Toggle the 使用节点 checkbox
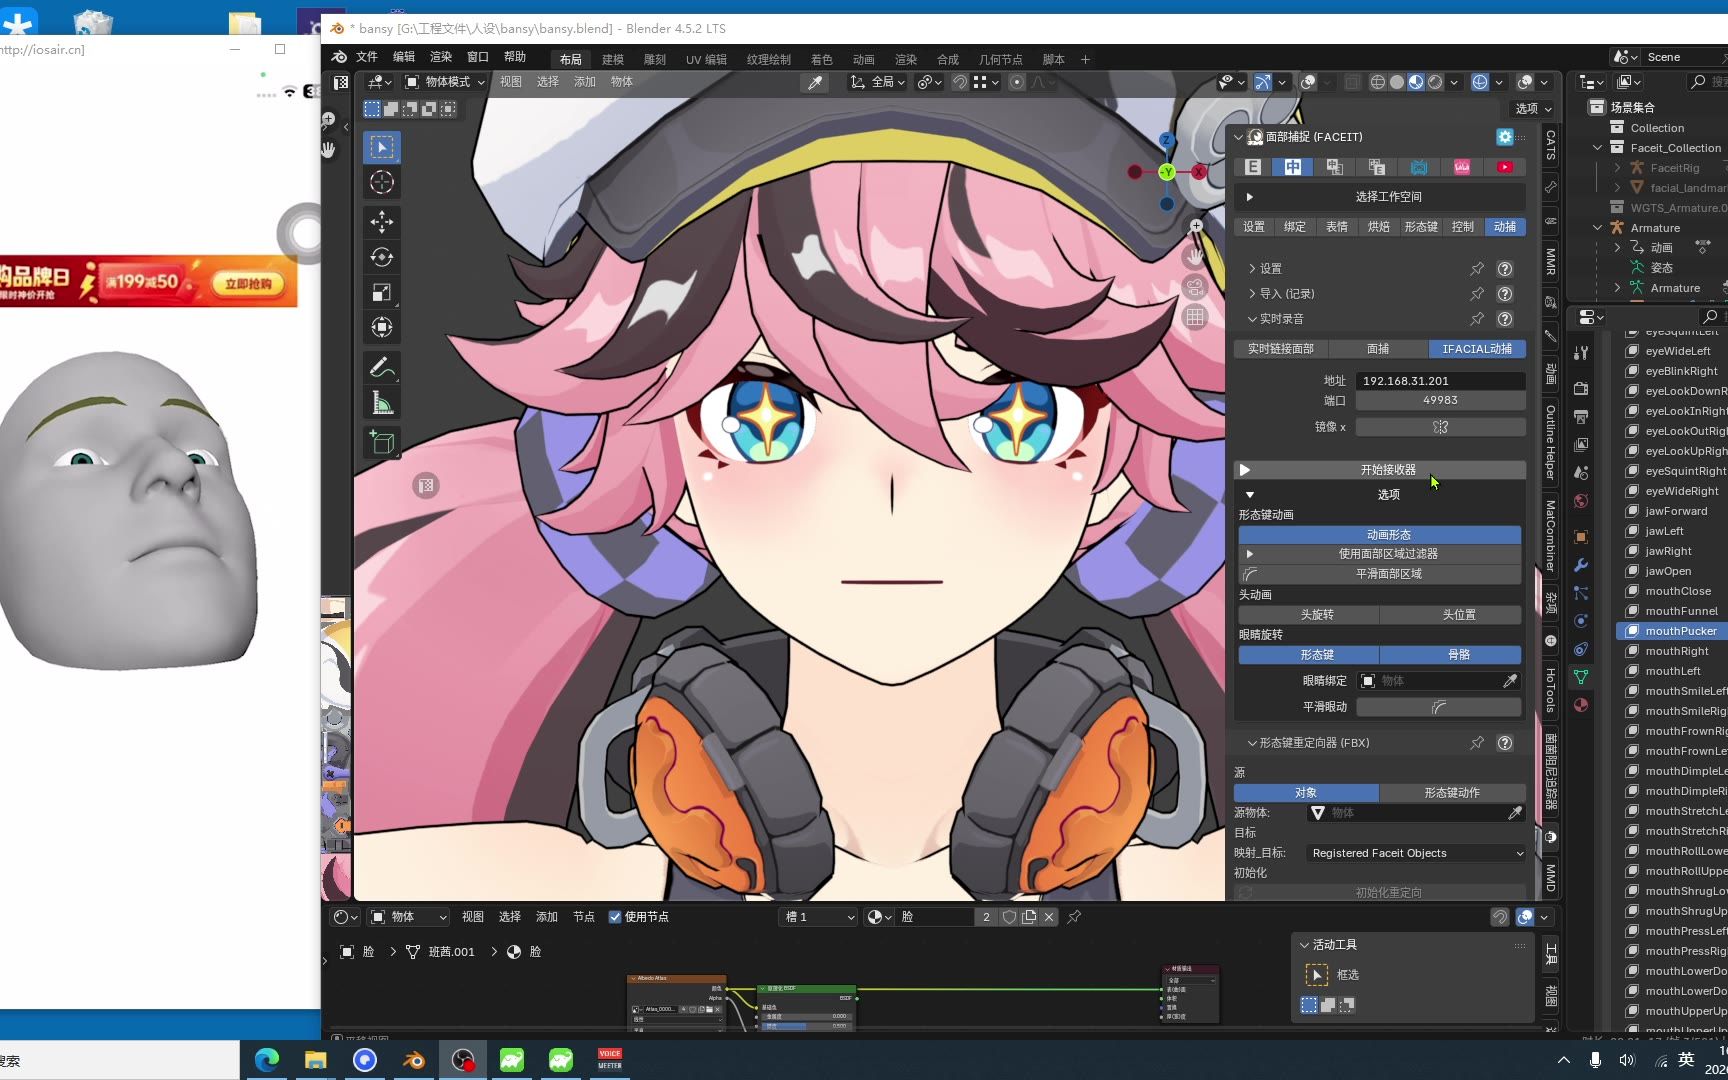The image size is (1728, 1080). [615, 917]
